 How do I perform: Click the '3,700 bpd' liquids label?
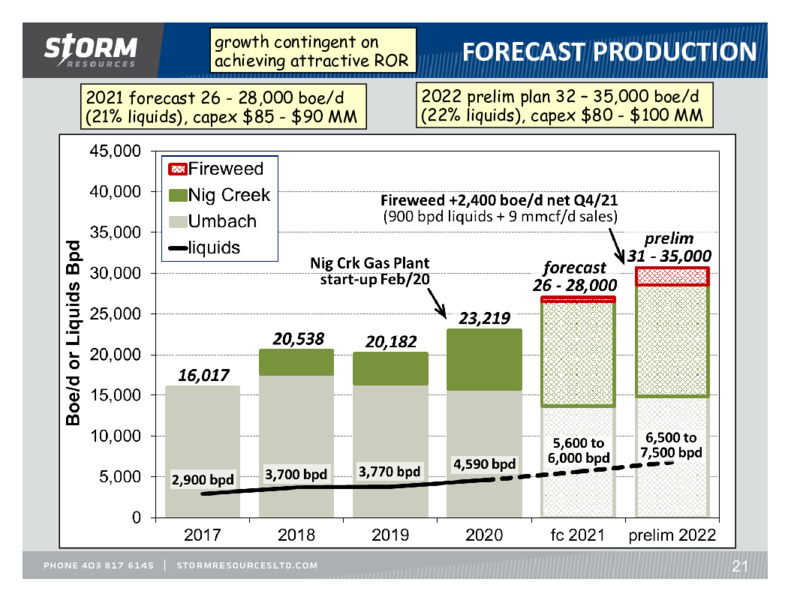(296, 474)
